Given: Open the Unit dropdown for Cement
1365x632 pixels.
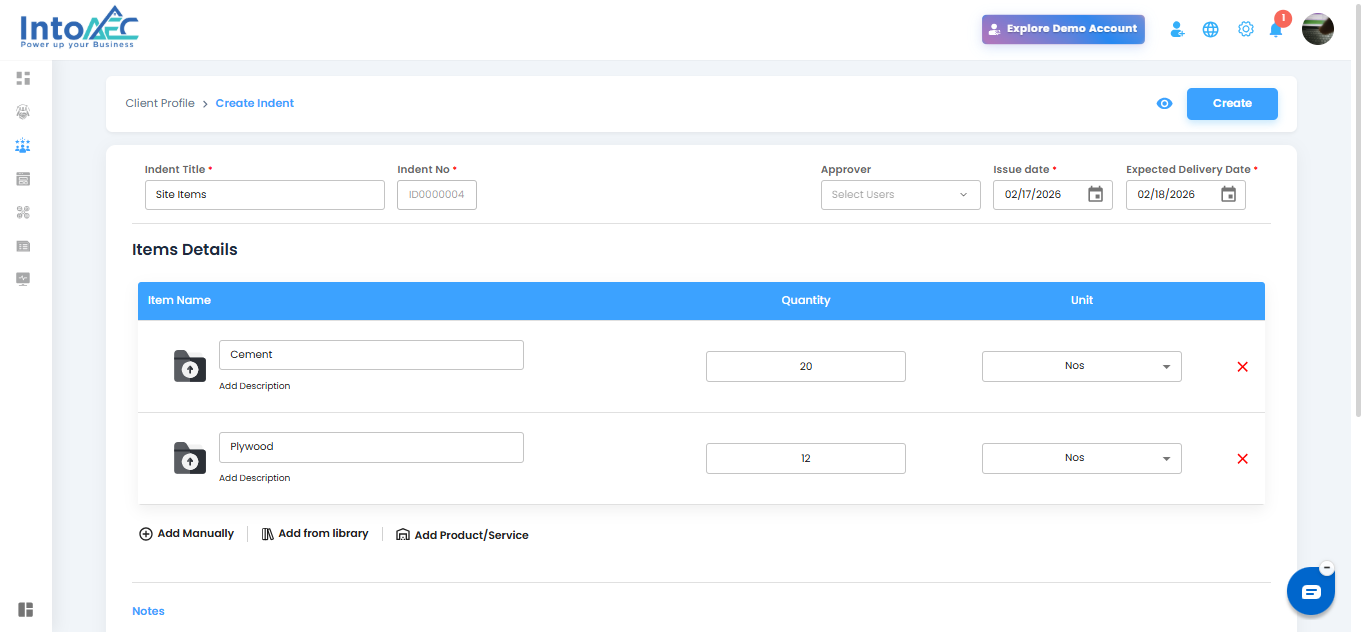Looking at the screenshot, I should point(1082,366).
